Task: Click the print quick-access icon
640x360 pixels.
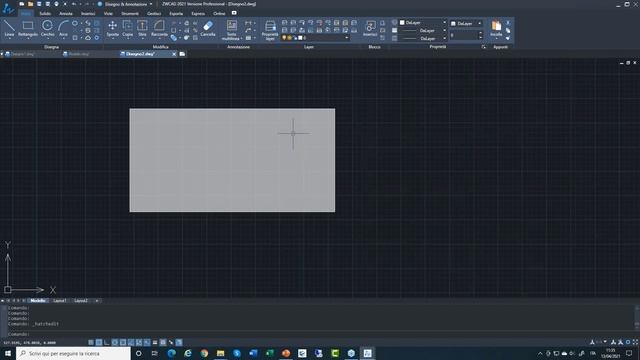Action: click(56, 4)
